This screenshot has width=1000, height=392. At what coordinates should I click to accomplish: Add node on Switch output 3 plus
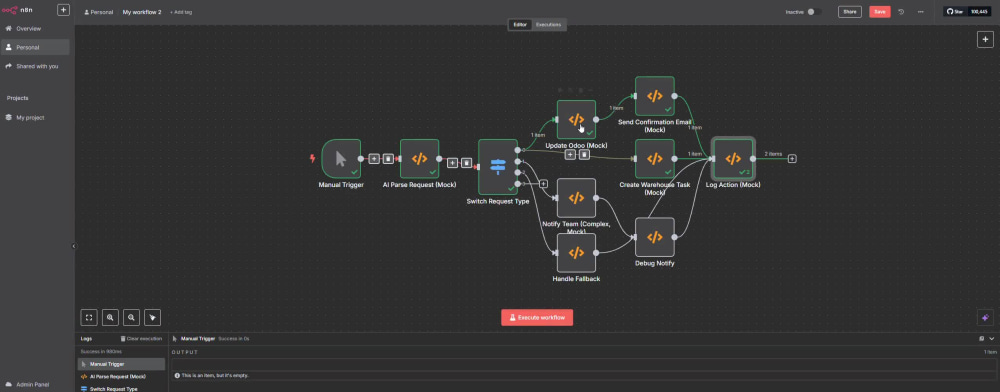[x=543, y=184]
